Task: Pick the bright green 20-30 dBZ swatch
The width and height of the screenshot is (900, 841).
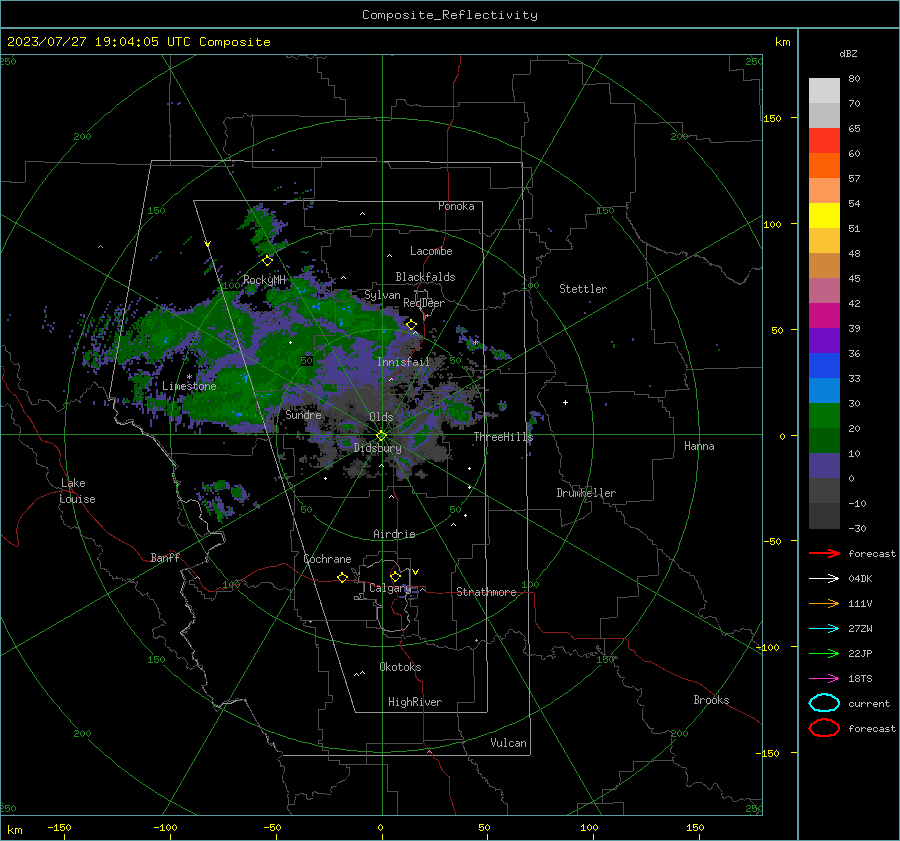Action: point(824,415)
